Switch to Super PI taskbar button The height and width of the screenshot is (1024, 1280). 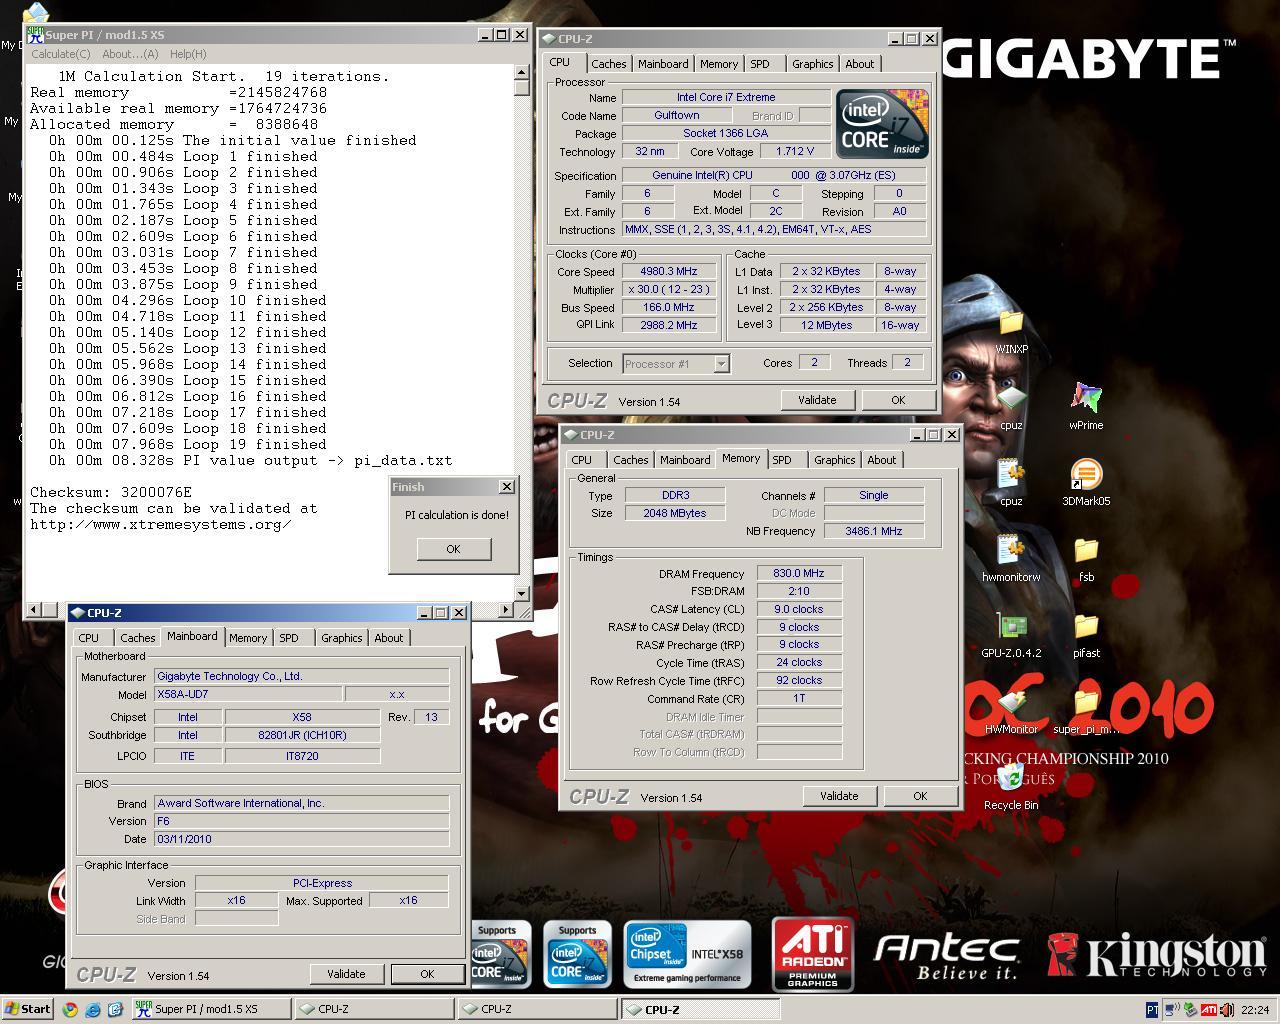(x=212, y=1009)
